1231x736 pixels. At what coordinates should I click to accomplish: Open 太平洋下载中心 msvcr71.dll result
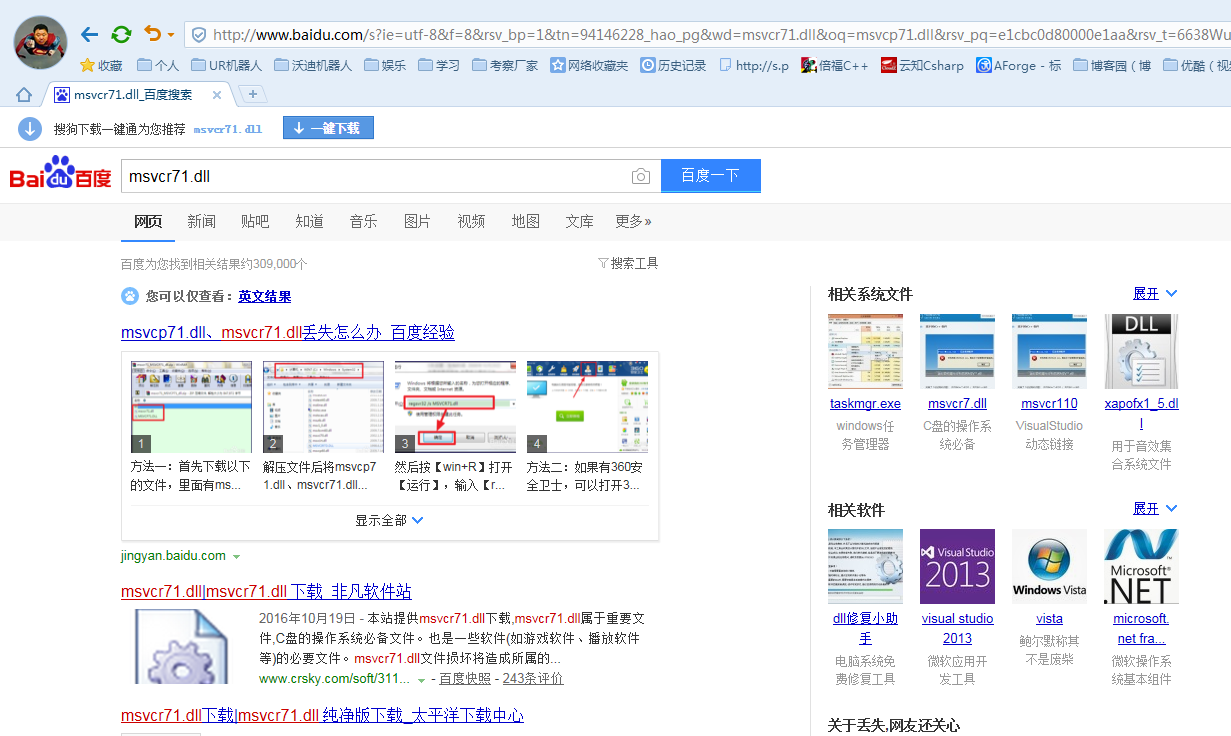point(322,715)
